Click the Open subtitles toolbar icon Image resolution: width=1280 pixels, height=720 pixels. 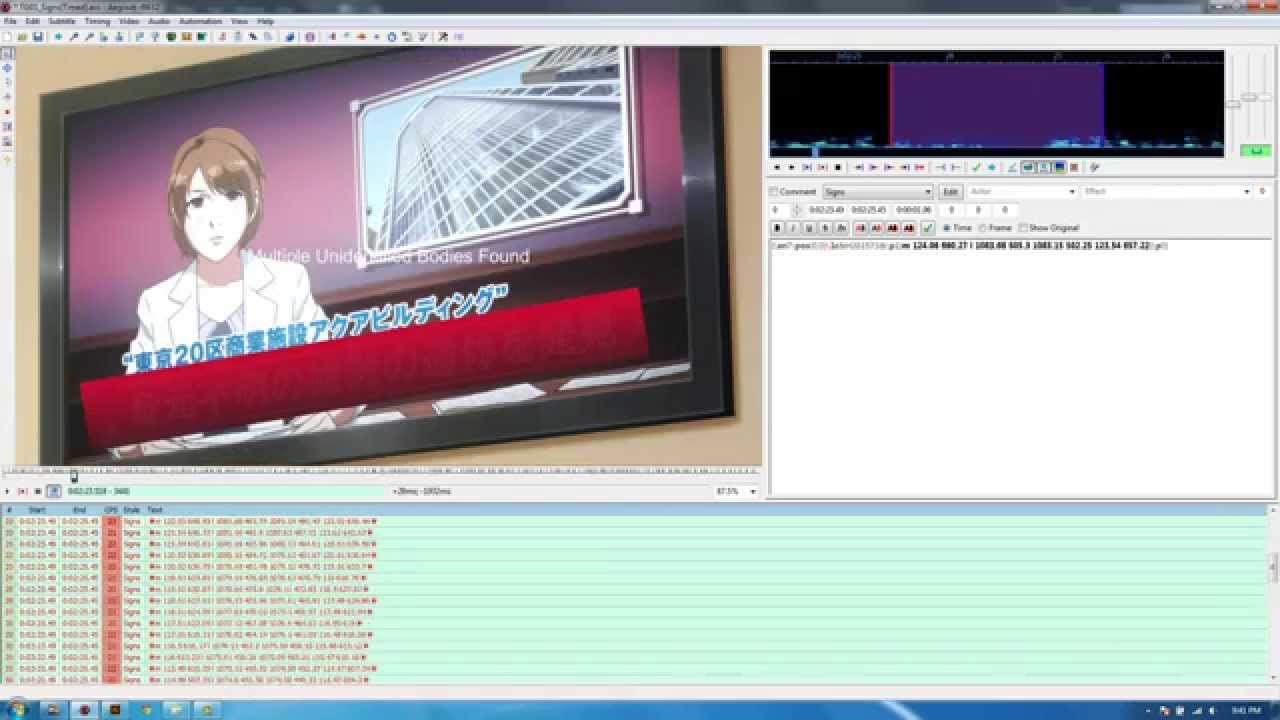point(22,37)
